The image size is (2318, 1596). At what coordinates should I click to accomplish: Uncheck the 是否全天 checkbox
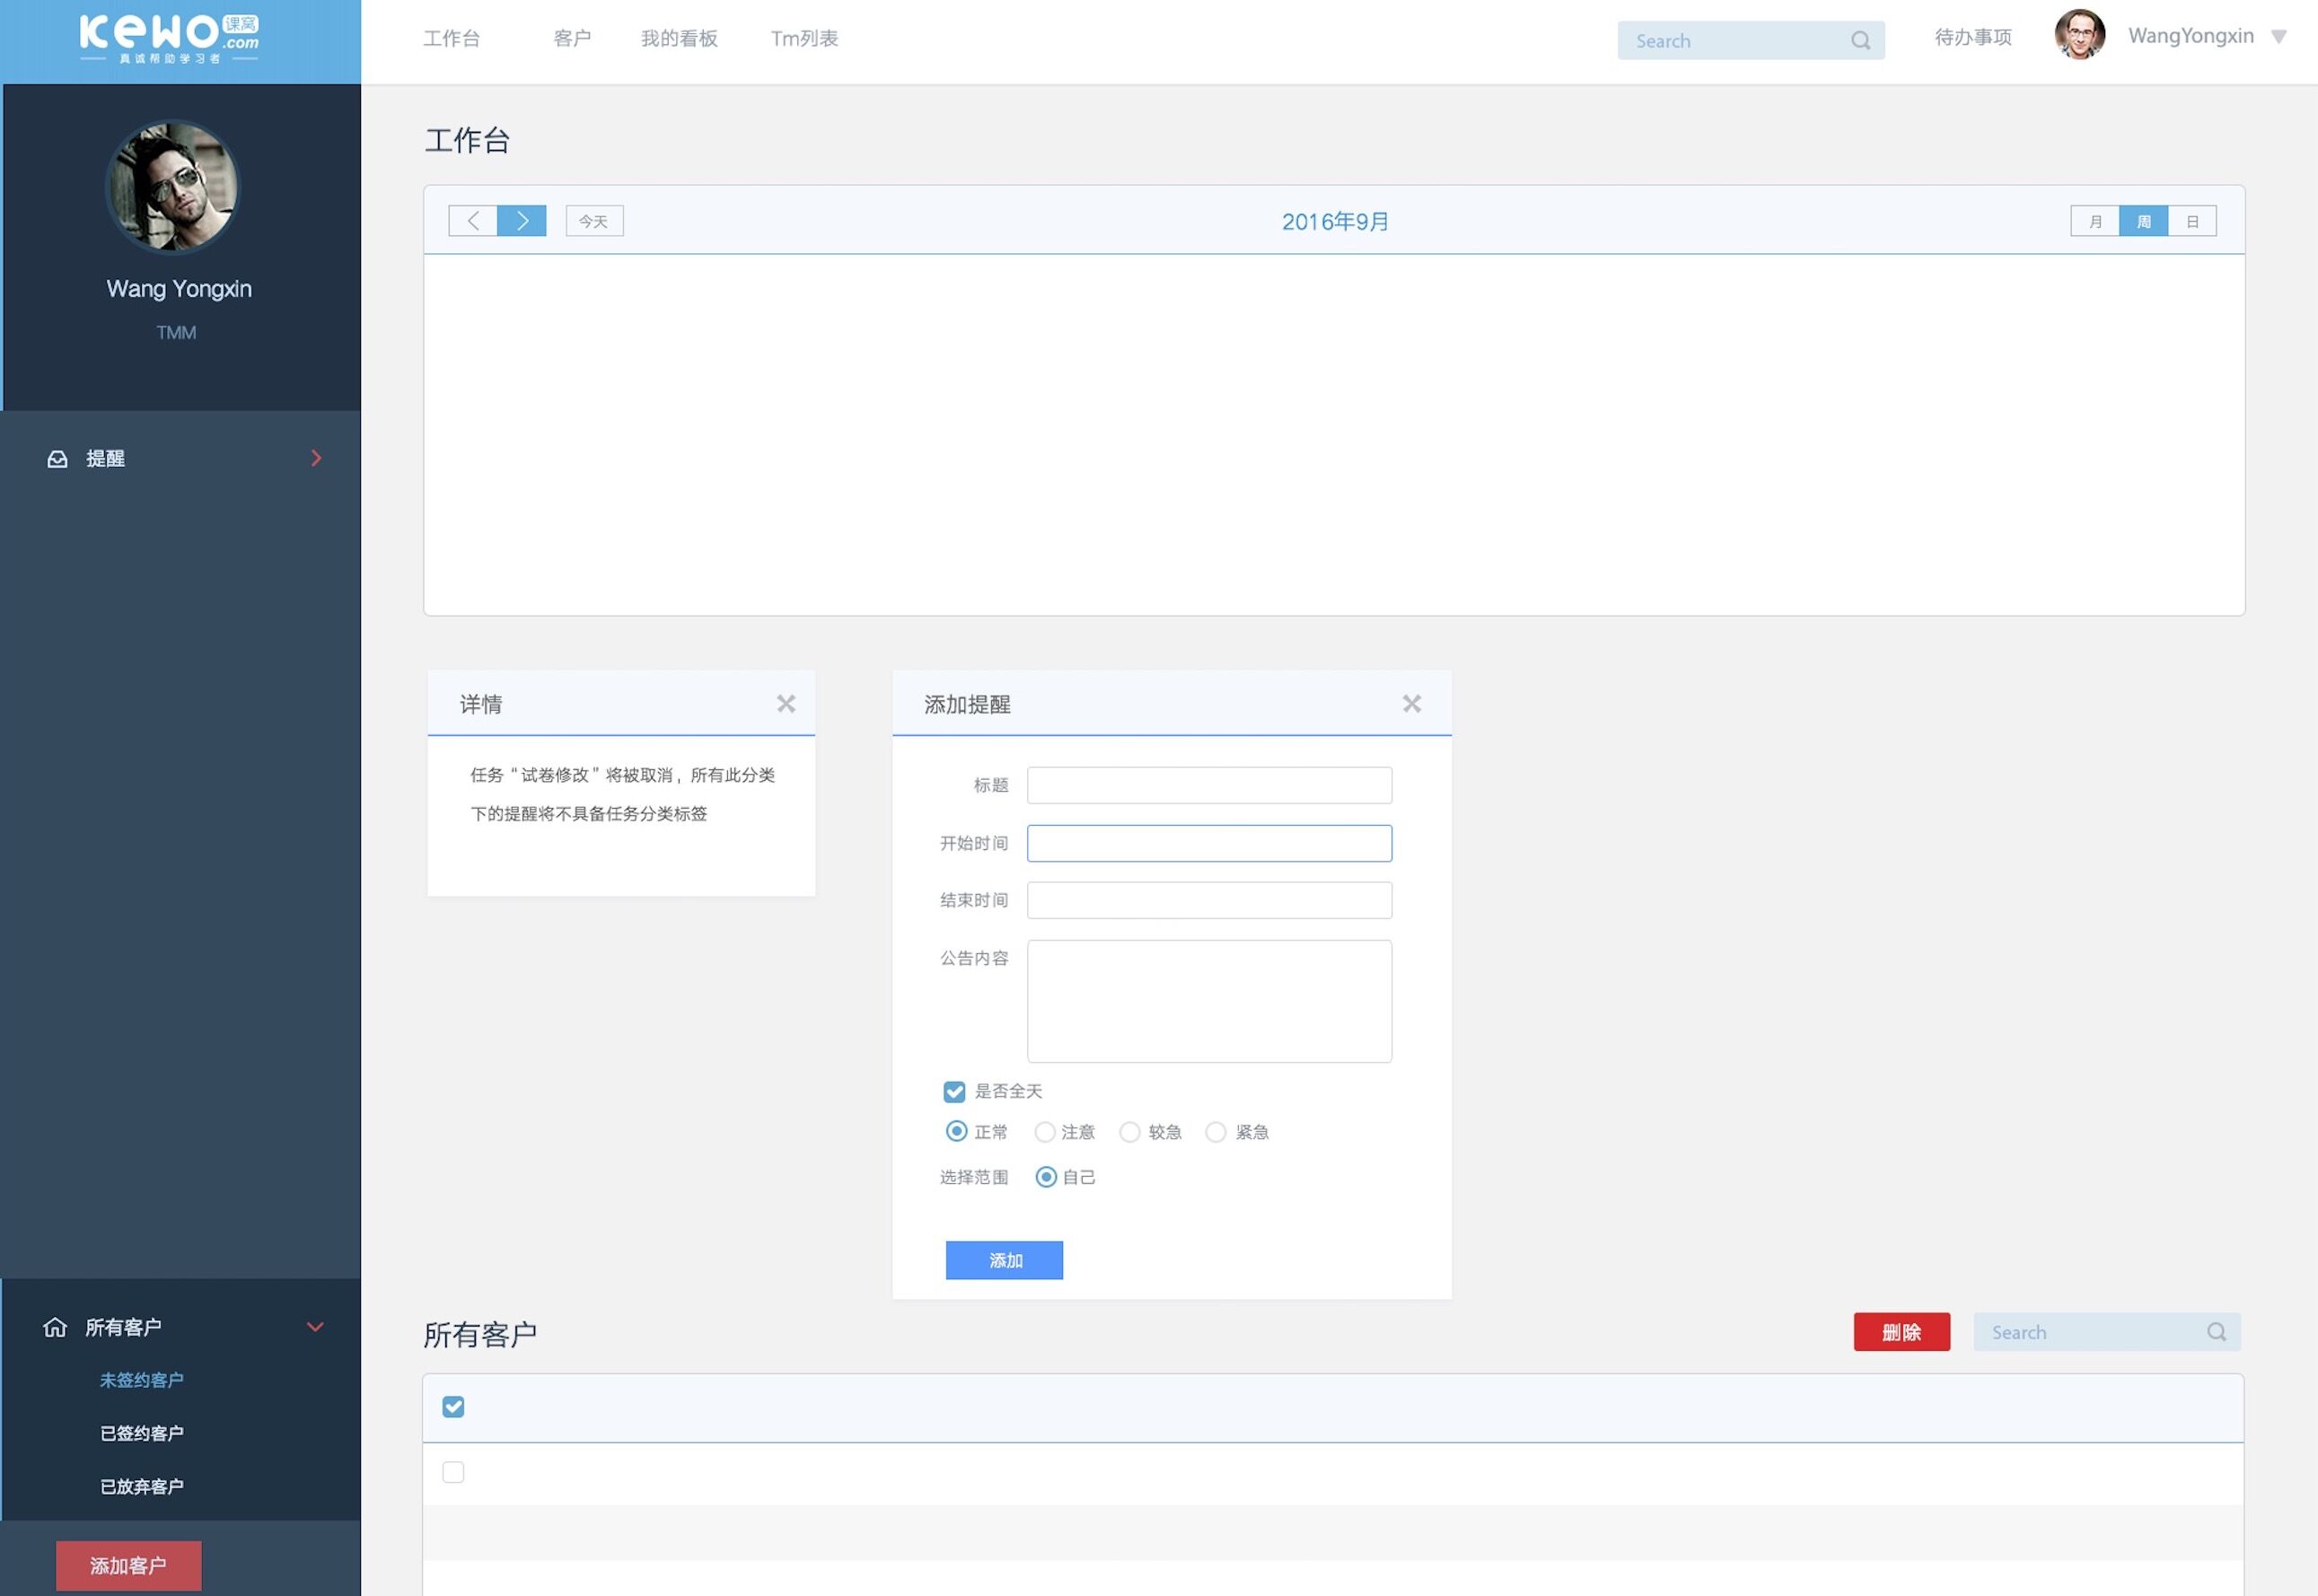pyautogui.click(x=954, y=1091)
